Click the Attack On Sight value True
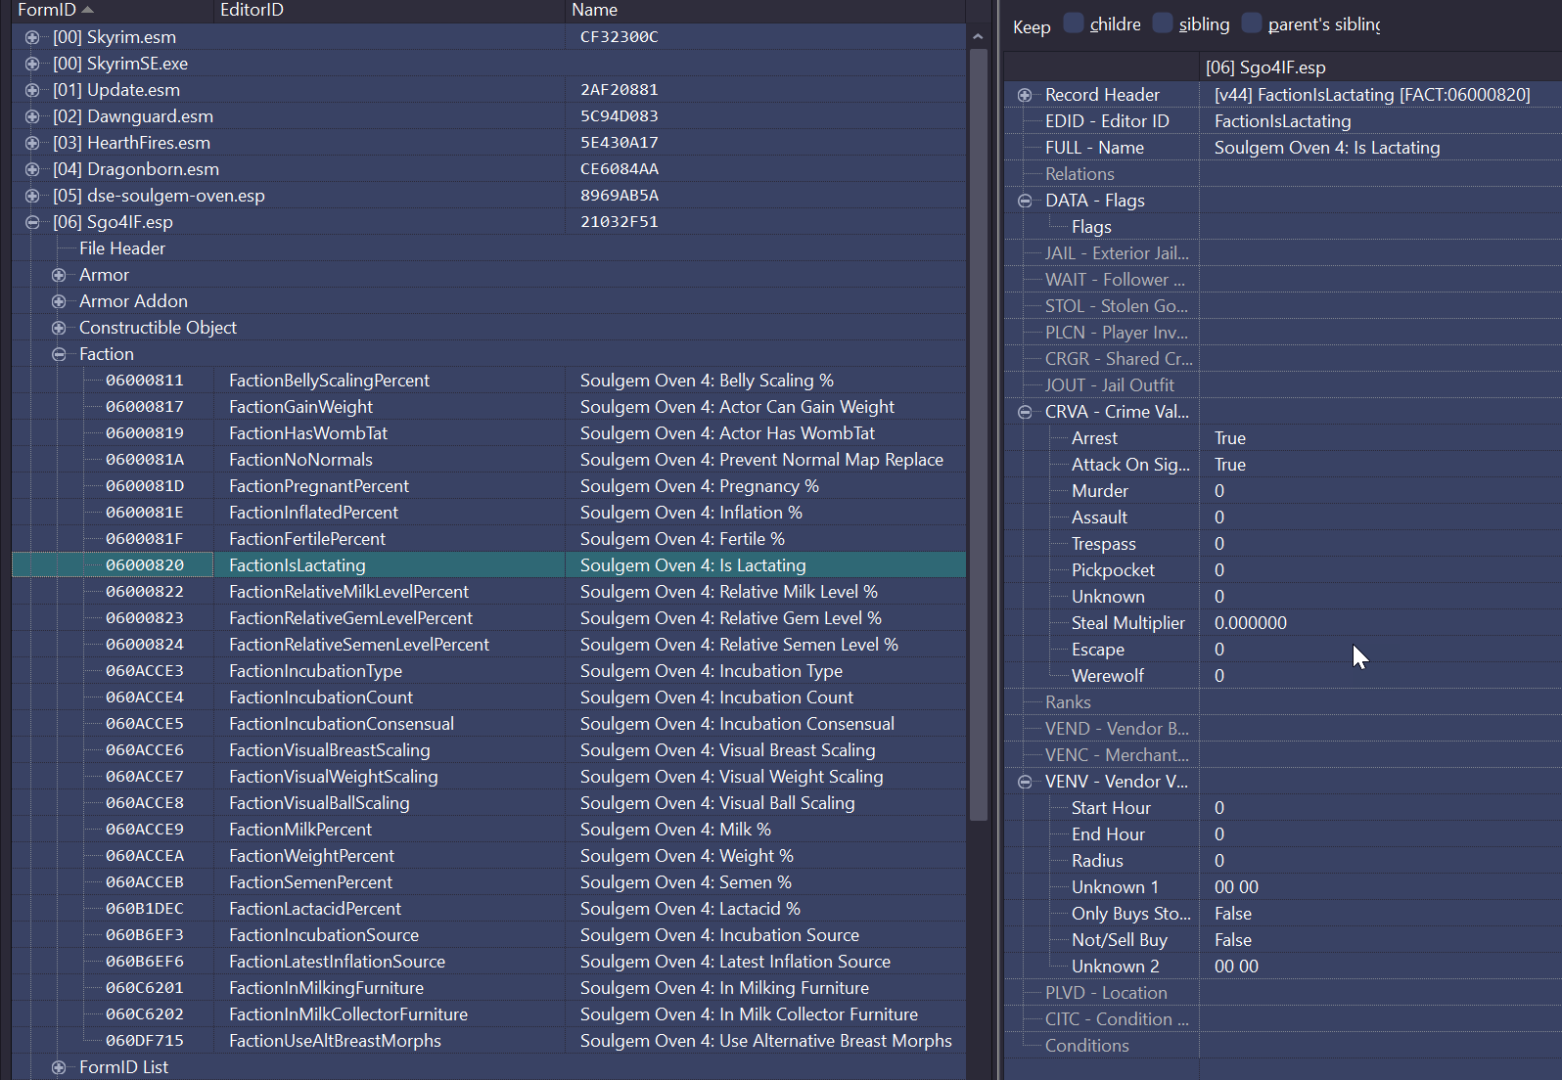The width and height of the screenshot is (1562, 1080). coord(1230,465)
